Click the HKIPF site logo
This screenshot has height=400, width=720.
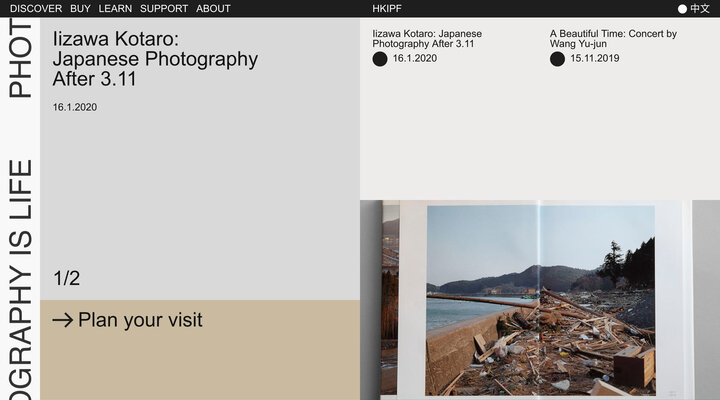point(387,9)
